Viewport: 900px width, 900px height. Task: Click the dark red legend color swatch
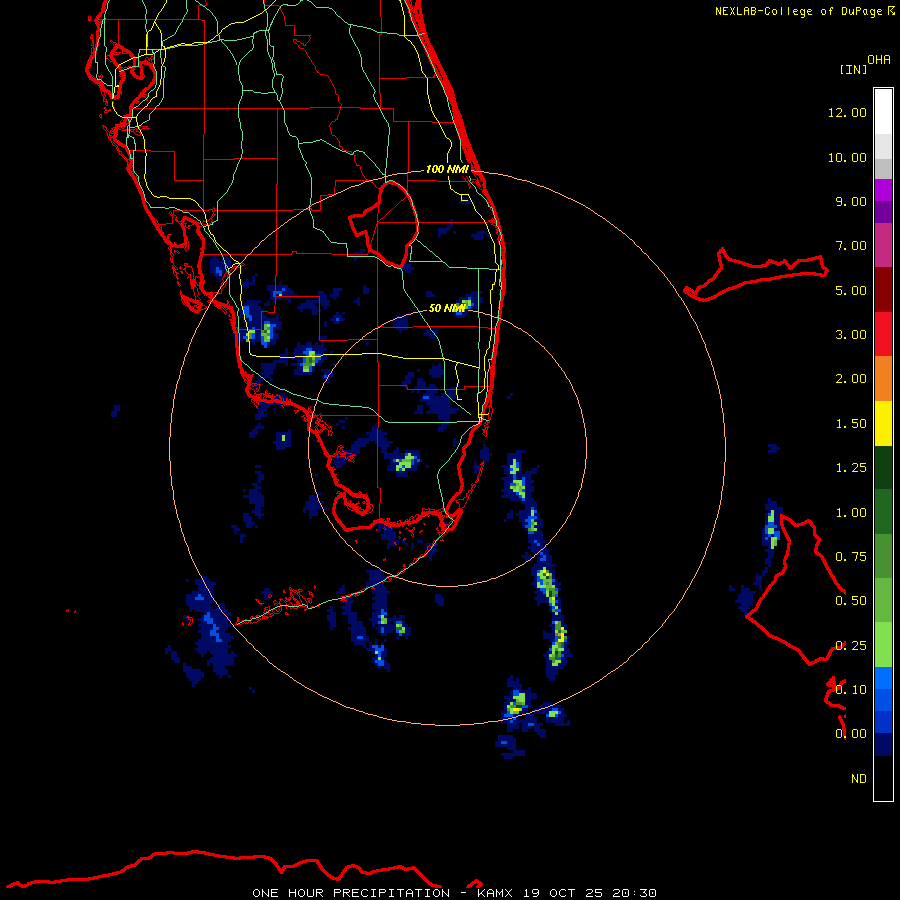883,290
